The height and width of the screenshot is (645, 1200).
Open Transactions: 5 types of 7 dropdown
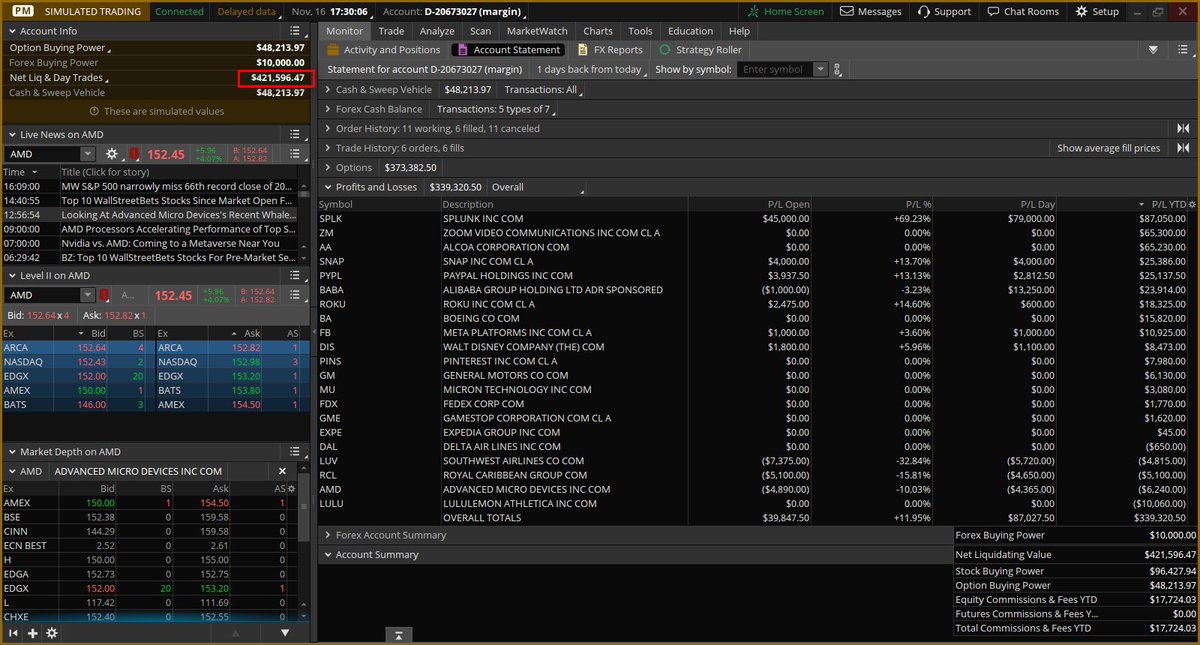point(496,109)
